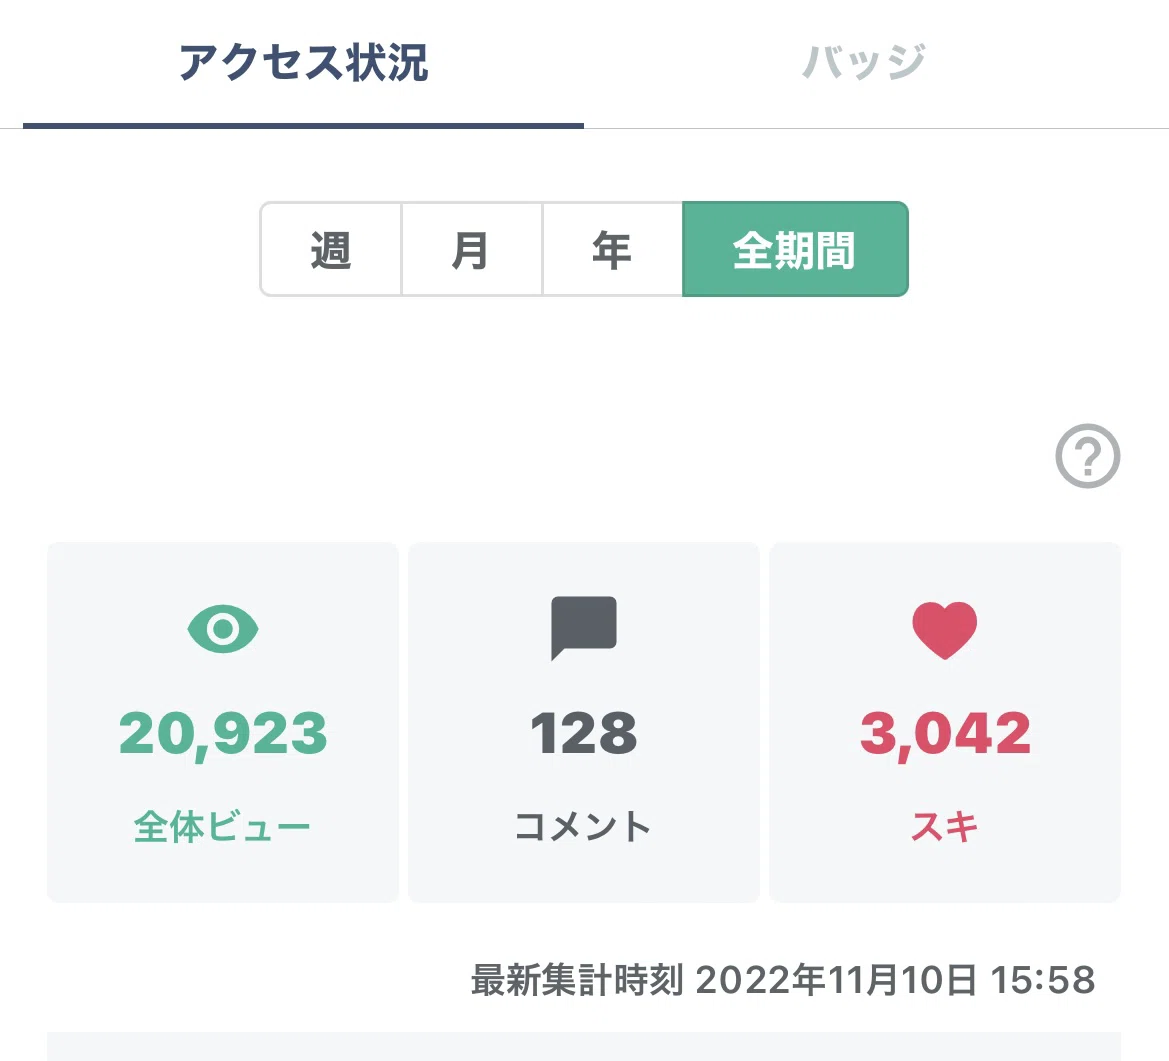Click the green eye view icon
Screen dimensions: 1169x1061
pyautogui.click(x=223, y=629)
